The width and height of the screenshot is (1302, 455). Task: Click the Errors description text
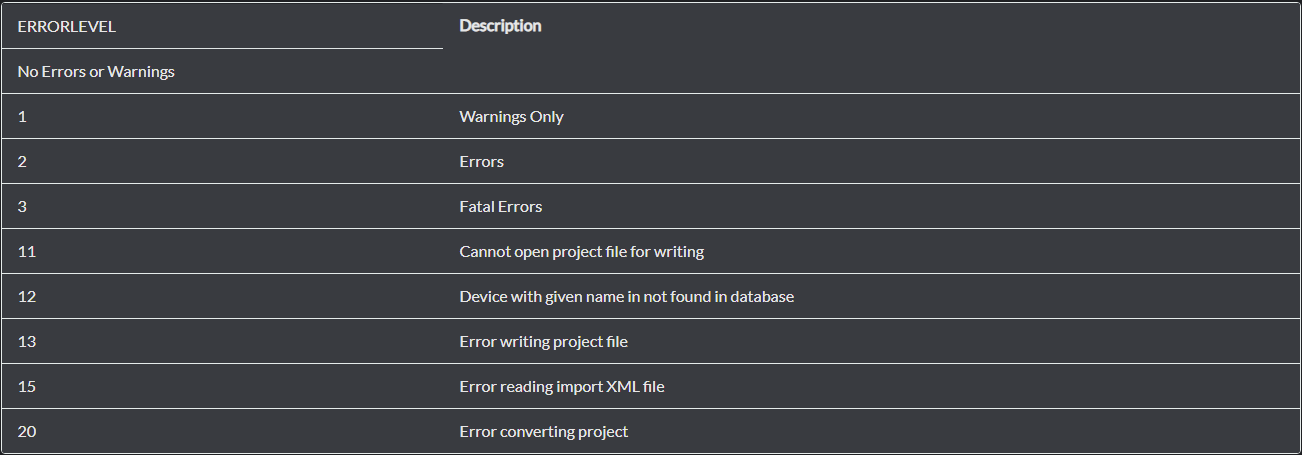click(x=481, y=162)
